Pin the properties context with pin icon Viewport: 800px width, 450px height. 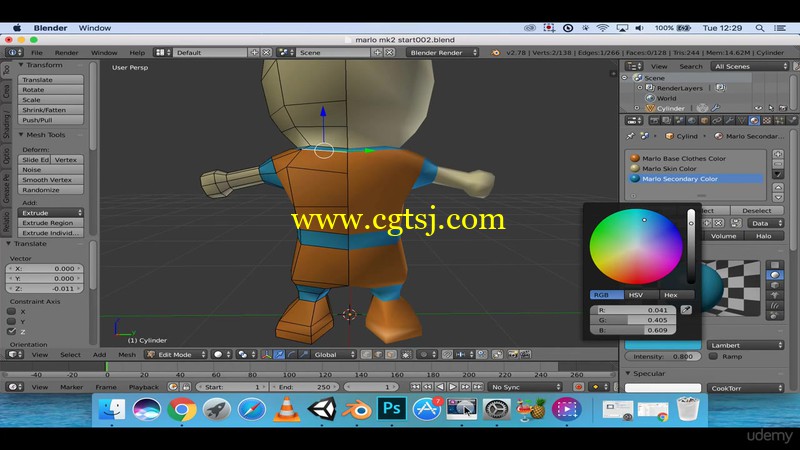tap(631, 136)
